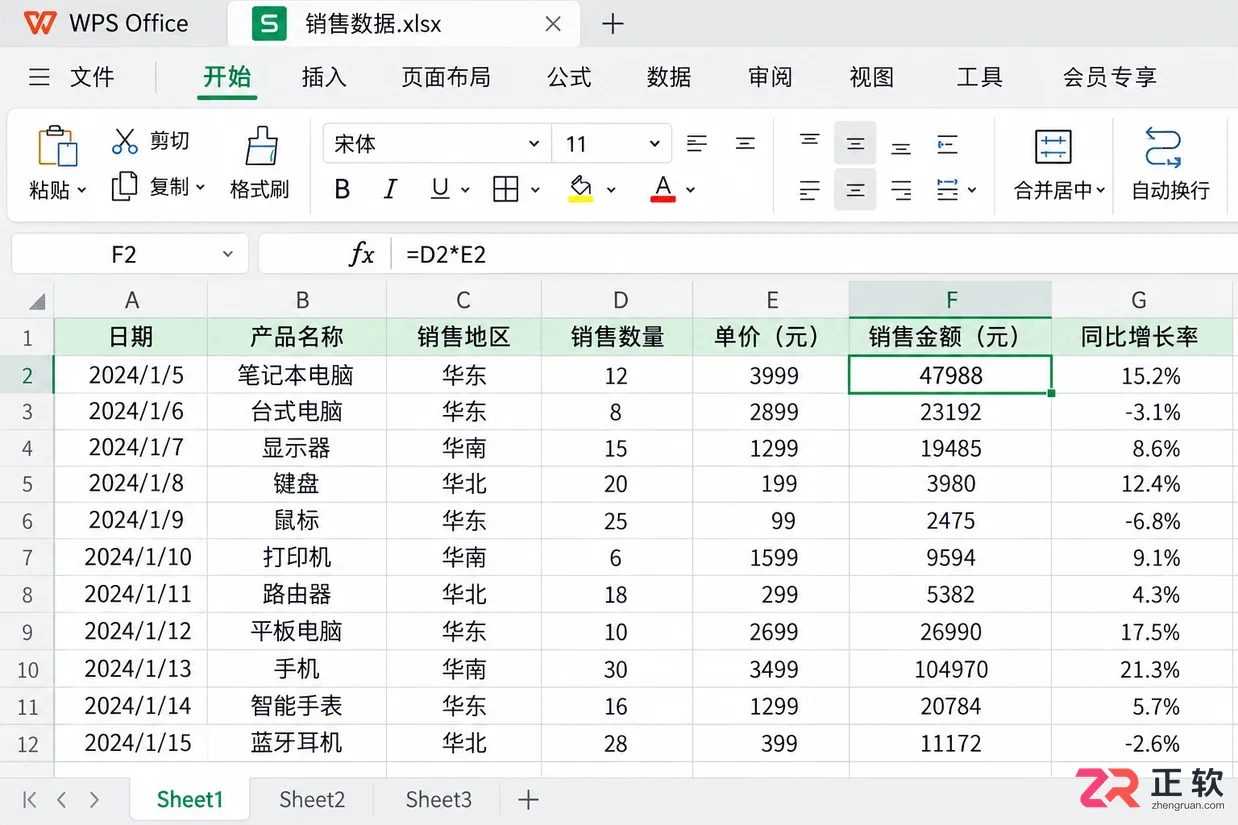This screenshot has width=1238, height=825.
Task: Expand the Paste (粘贴) dropdown arrow
Action: point(82,190)
